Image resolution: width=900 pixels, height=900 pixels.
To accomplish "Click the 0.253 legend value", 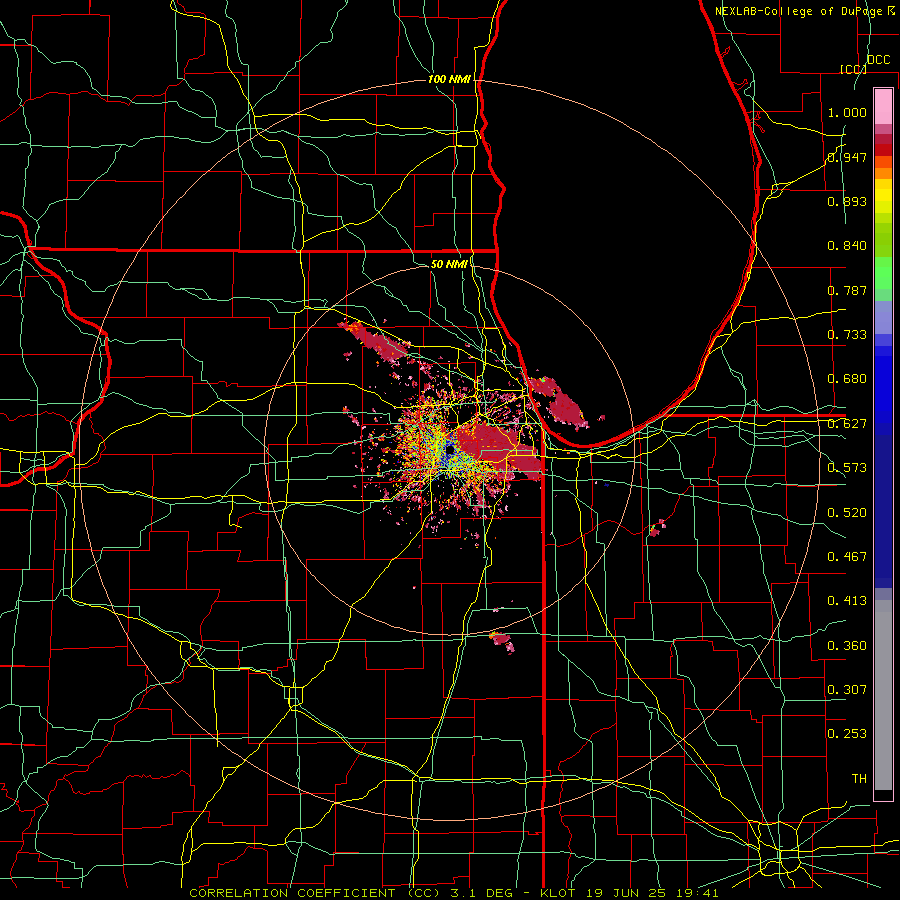I will tap(847, 734).
